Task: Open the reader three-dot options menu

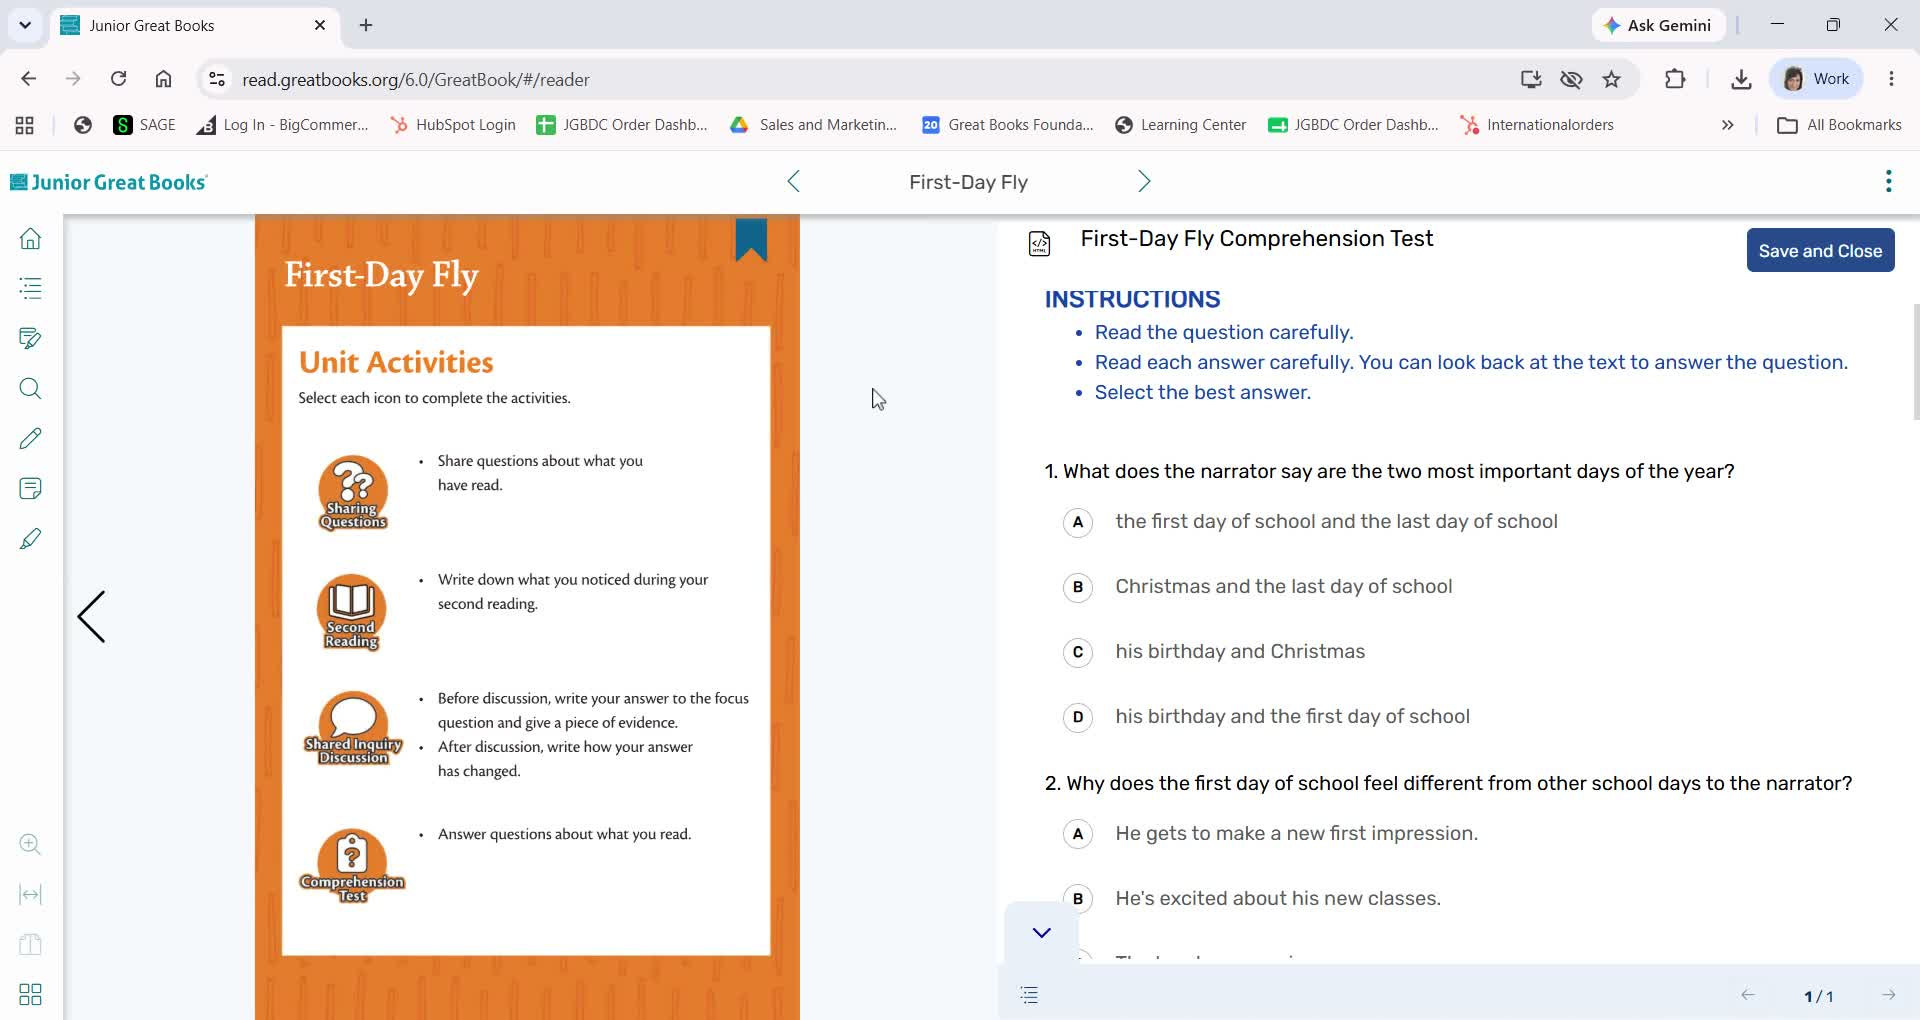Action: click(1888, 181)
